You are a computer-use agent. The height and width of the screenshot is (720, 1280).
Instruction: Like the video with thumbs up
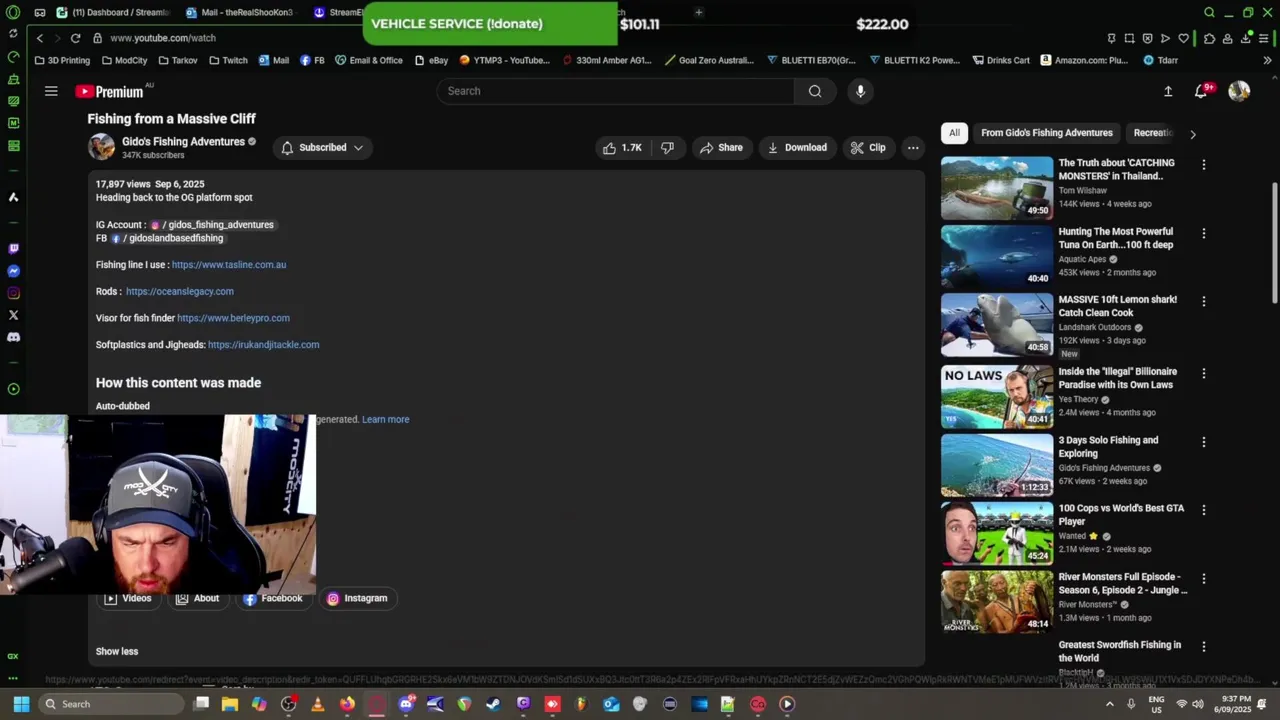622,148
